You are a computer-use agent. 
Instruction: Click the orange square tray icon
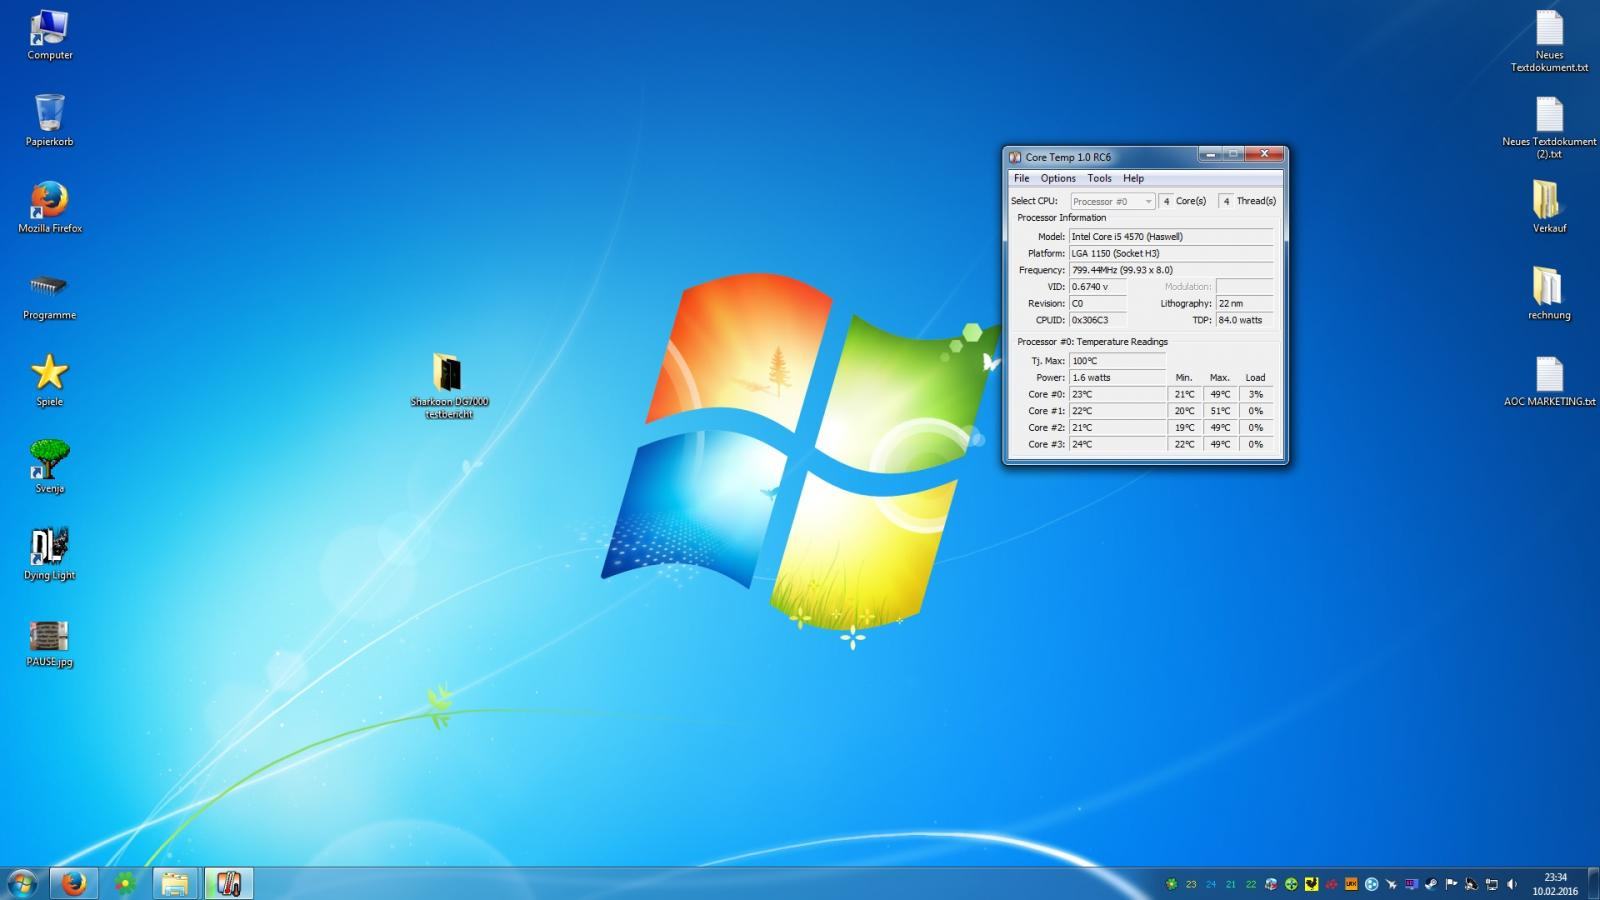click(1351, 884)
